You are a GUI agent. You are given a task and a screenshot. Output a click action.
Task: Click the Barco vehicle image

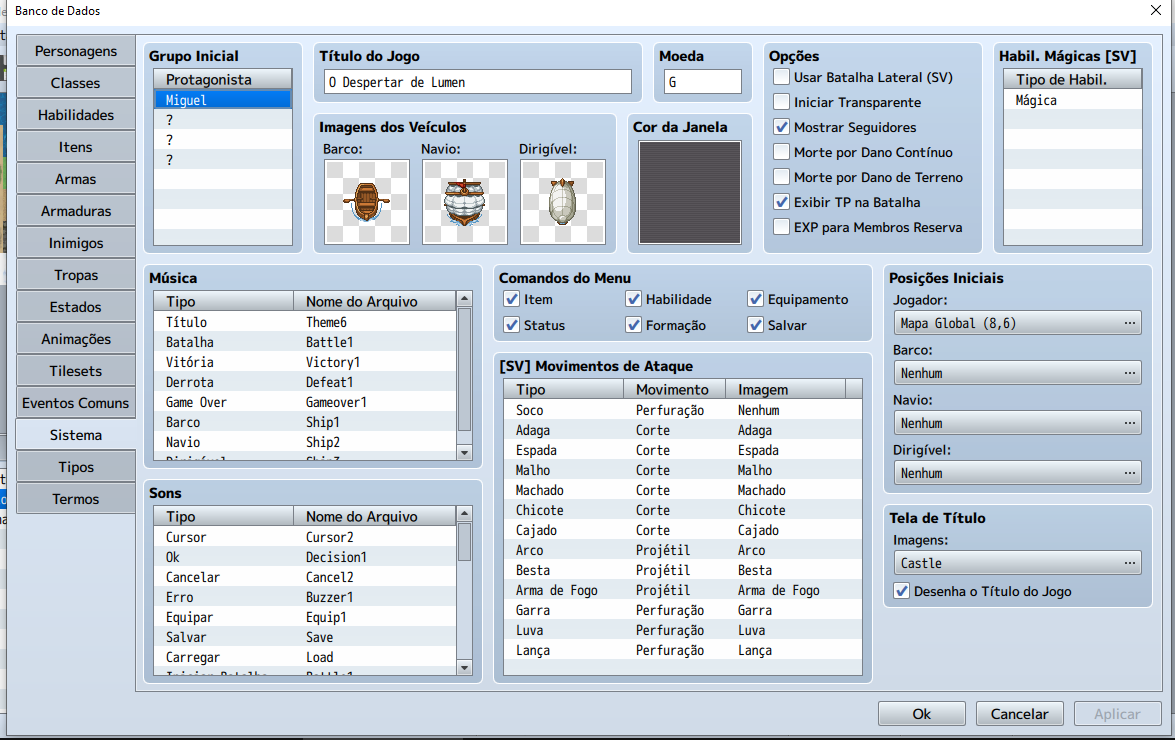coord(366,202)
